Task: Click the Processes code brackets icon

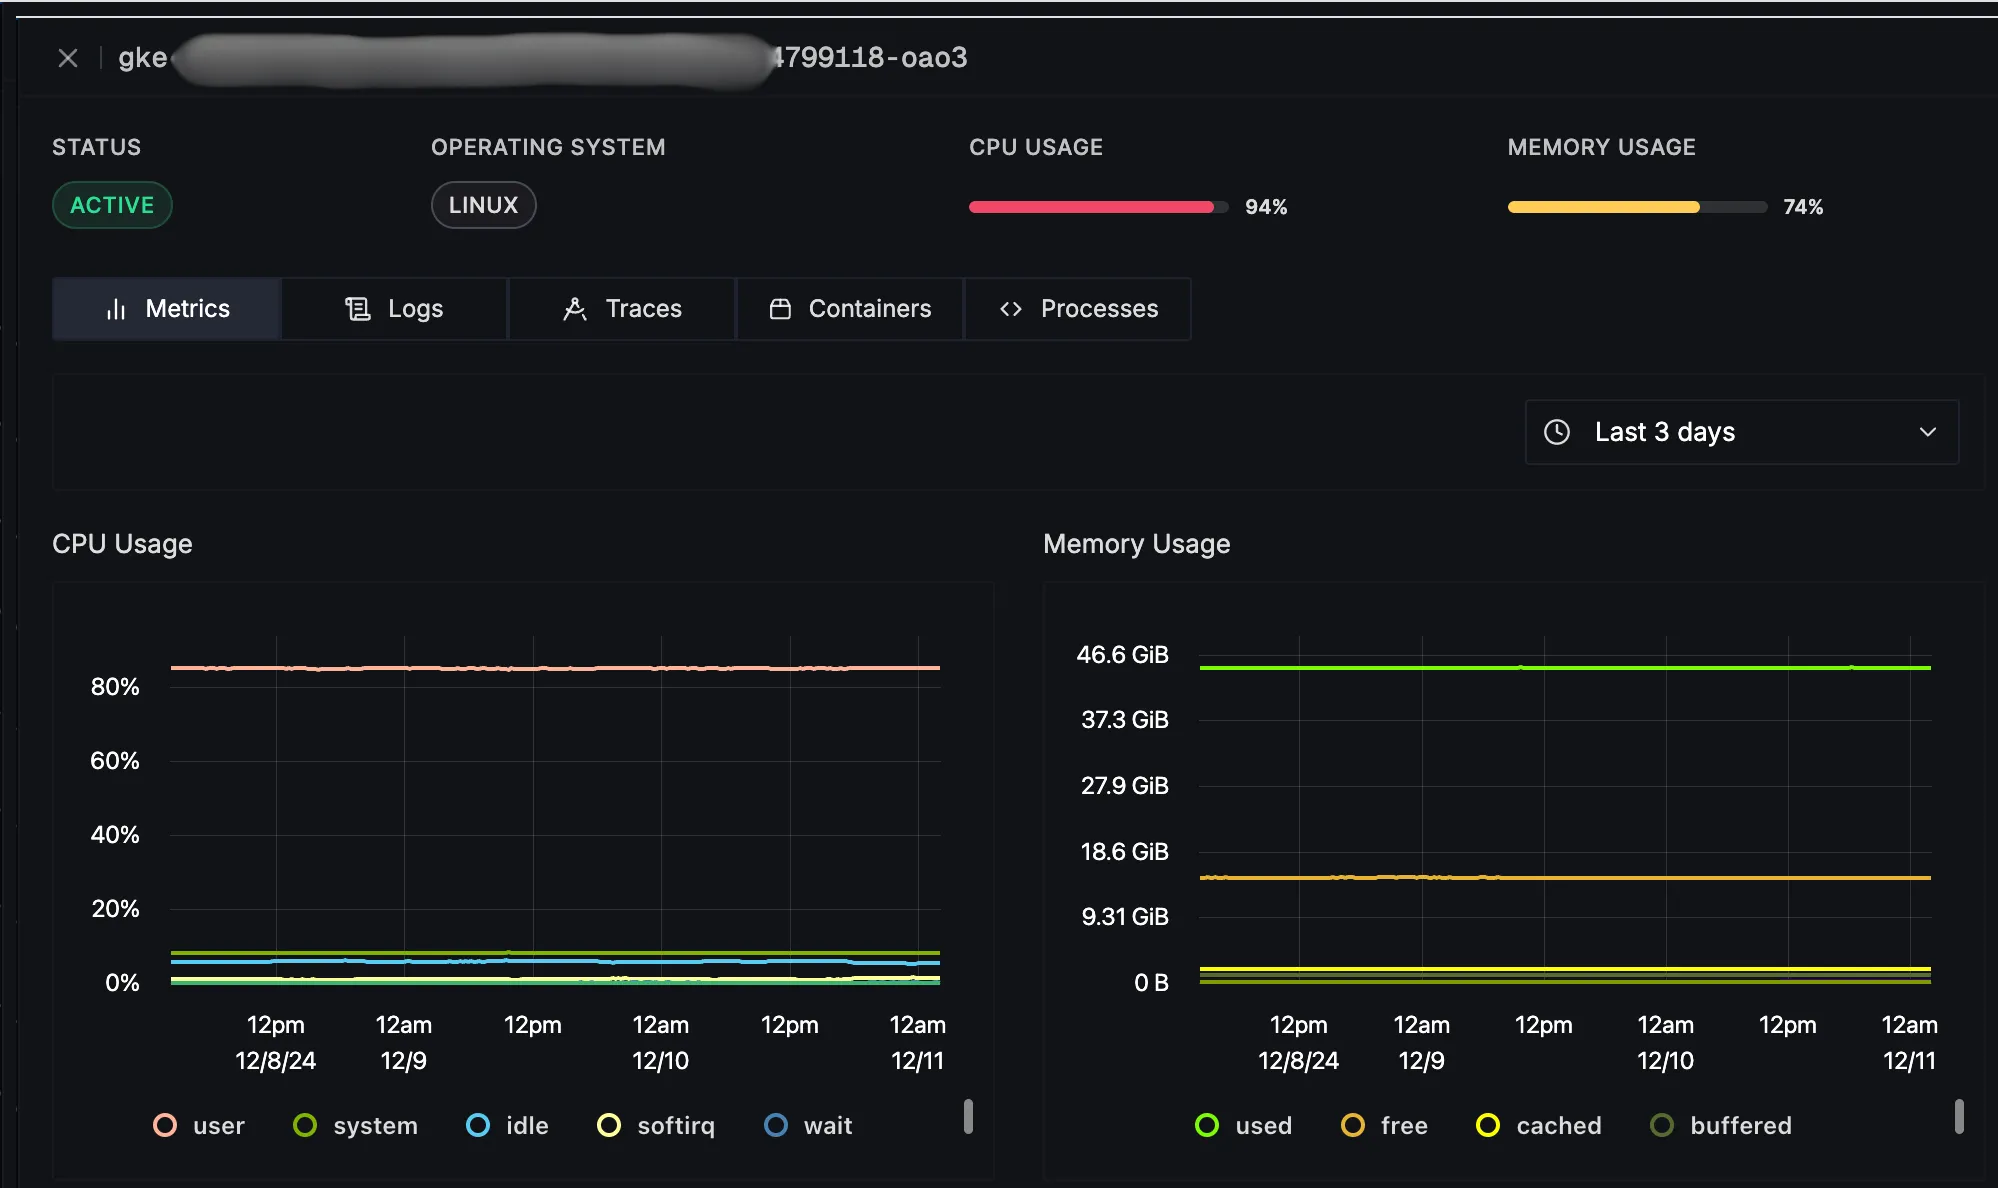Action: pyautogui.click(x=1011, y=309)
